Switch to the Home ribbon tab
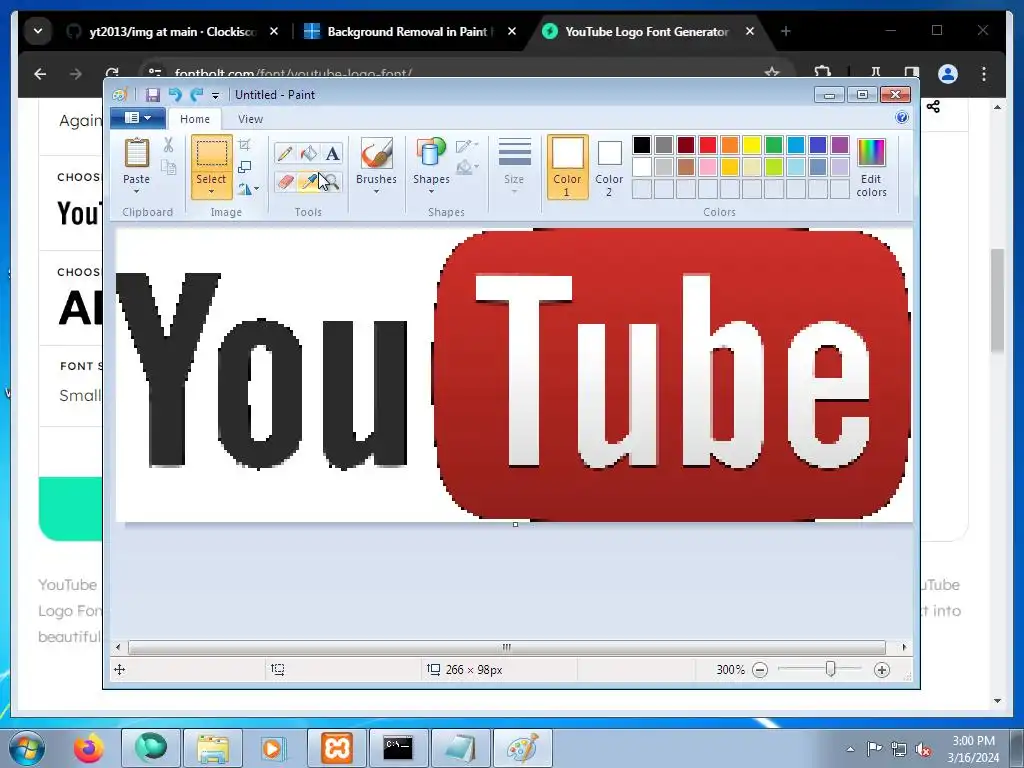The image size is (1024, 768). tap(195, 119)
